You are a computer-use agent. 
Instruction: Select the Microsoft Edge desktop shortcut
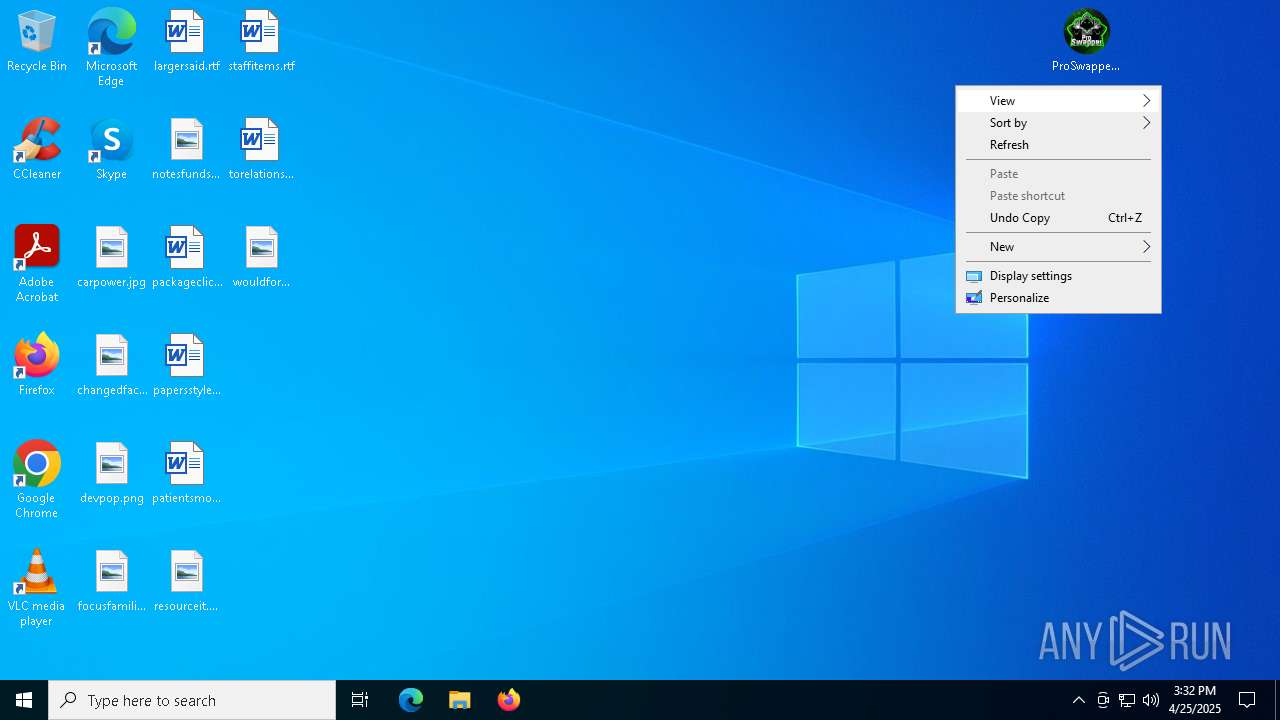[x=111, y=47]
